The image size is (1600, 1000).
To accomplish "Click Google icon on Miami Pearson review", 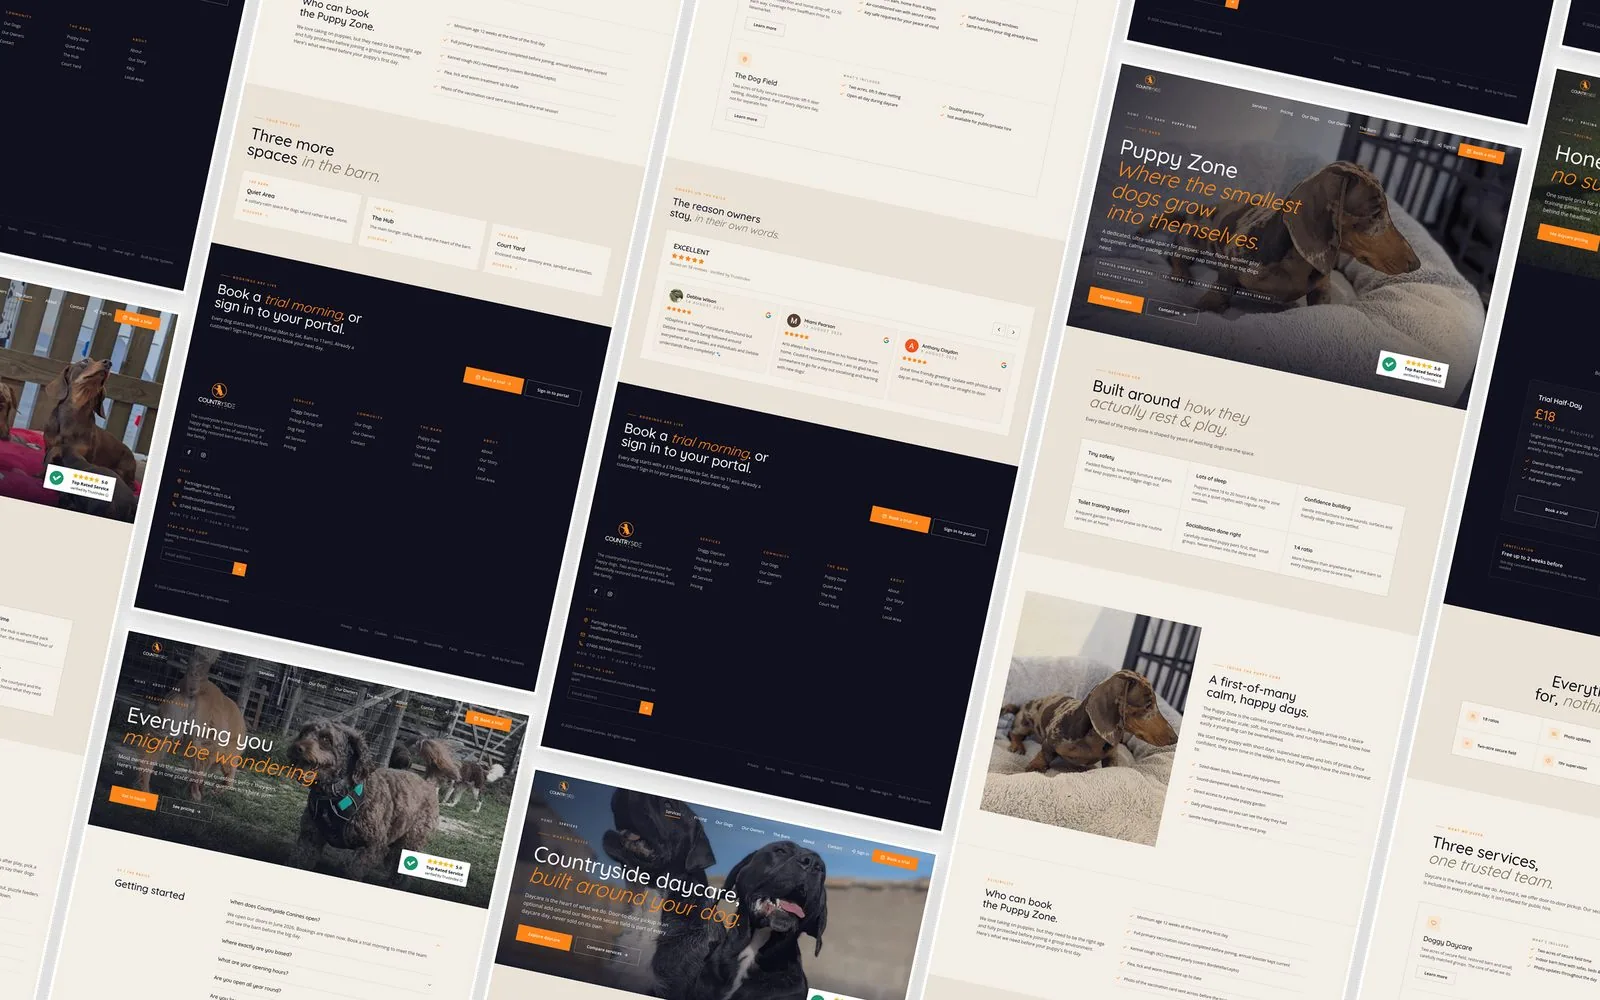I will (886, 340).
